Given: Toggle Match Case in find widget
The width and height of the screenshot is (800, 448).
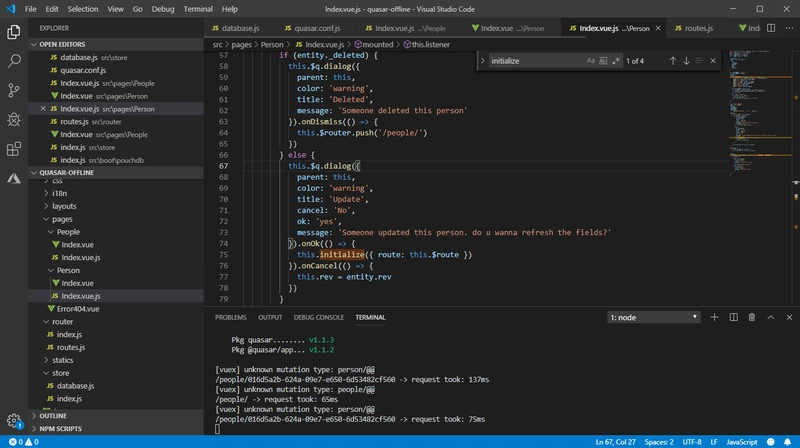Looking at the screenshot, I should (x=591, y=61).
